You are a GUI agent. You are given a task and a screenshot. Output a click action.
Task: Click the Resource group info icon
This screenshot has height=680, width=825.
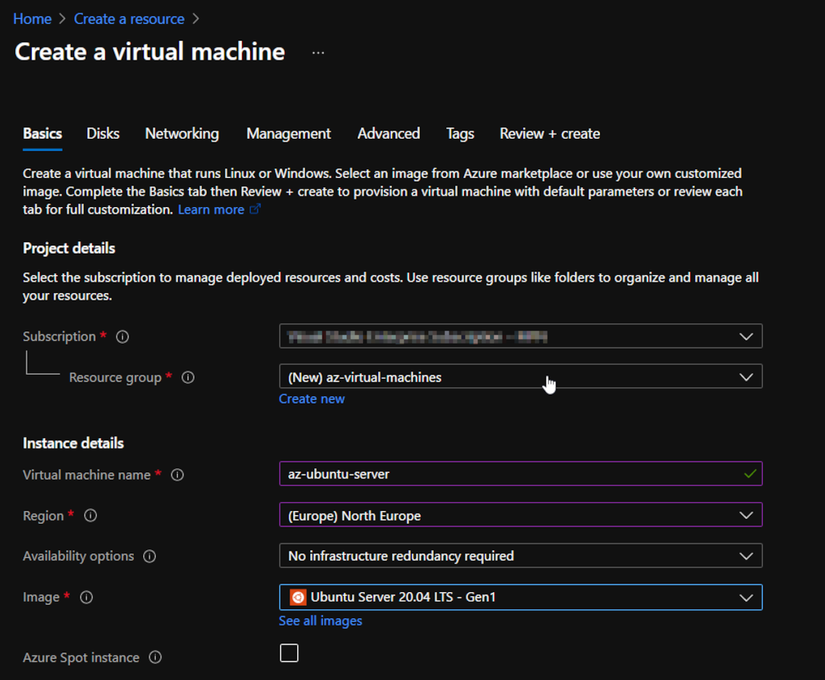tap(188, 377)
